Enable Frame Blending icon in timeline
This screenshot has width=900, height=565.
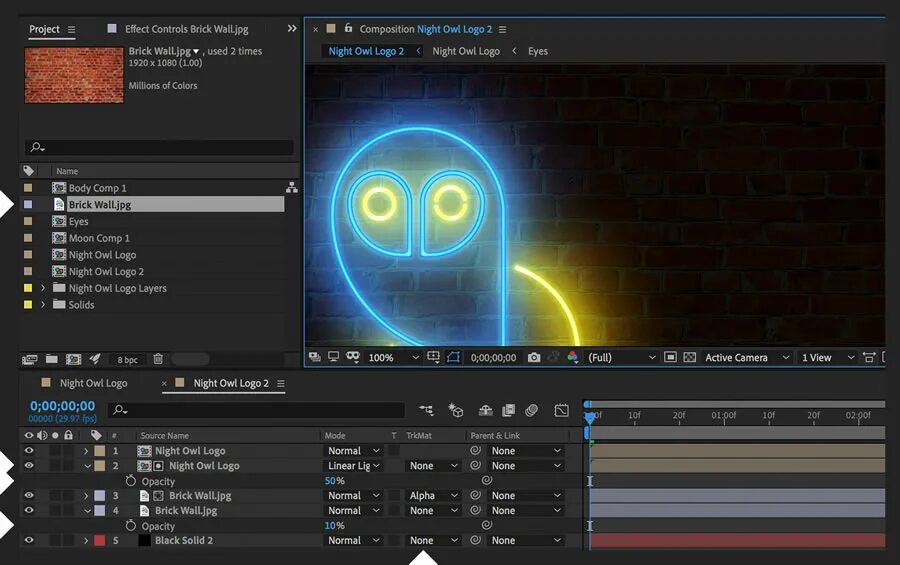coord(509,410)
